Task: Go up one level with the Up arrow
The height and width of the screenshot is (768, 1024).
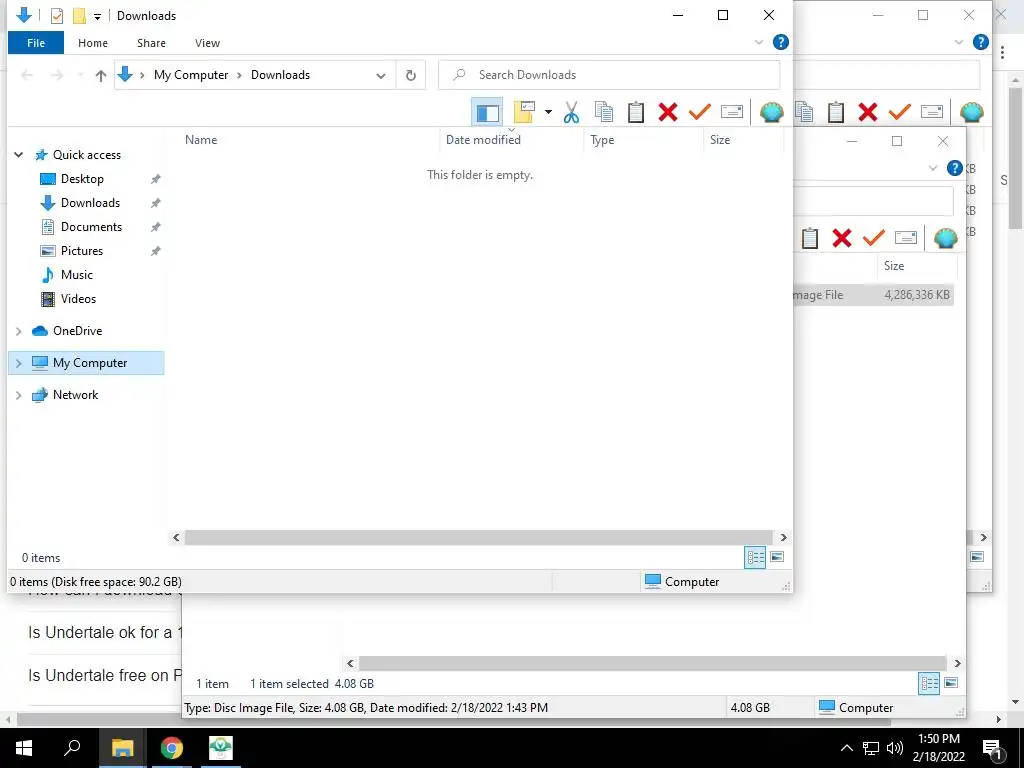Action: pyautogui.click(x=101, y=75)
